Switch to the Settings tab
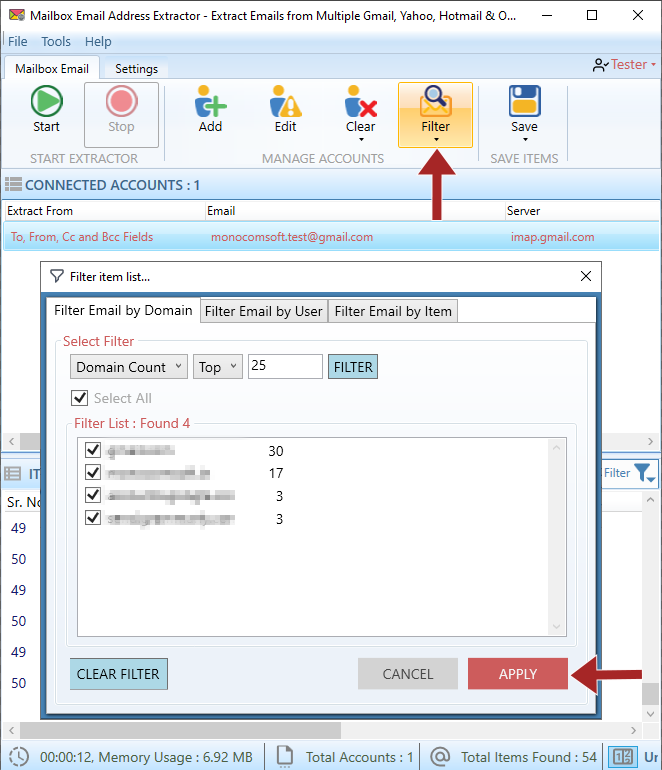Viewport: 662px width, 770px height. coord(137,69)
